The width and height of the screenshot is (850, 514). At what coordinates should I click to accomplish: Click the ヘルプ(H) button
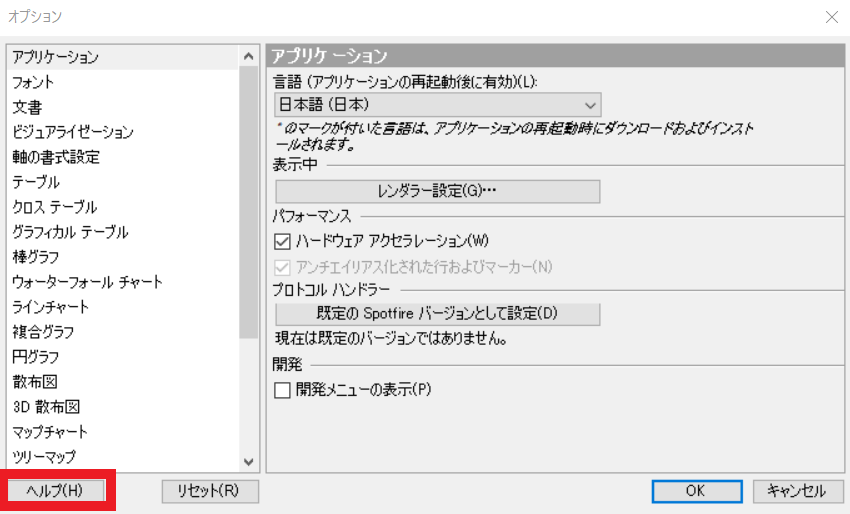tap(55, 491)
